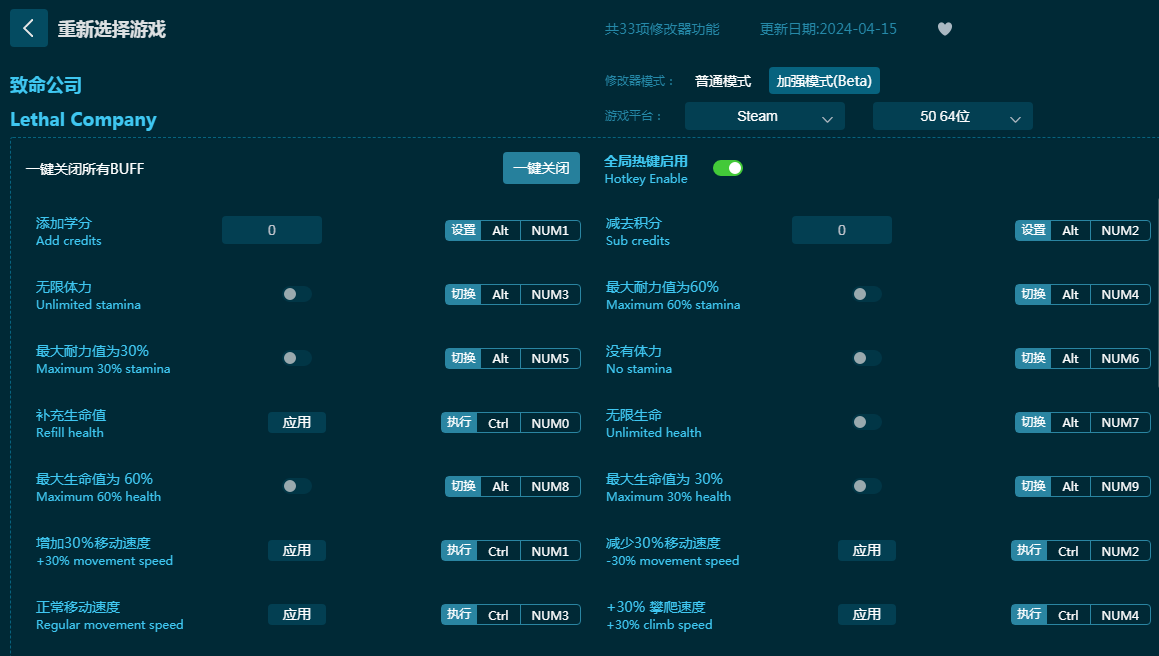Apply +30% movement speed
Screen dimensions: 1159x656
click(297, 550)
